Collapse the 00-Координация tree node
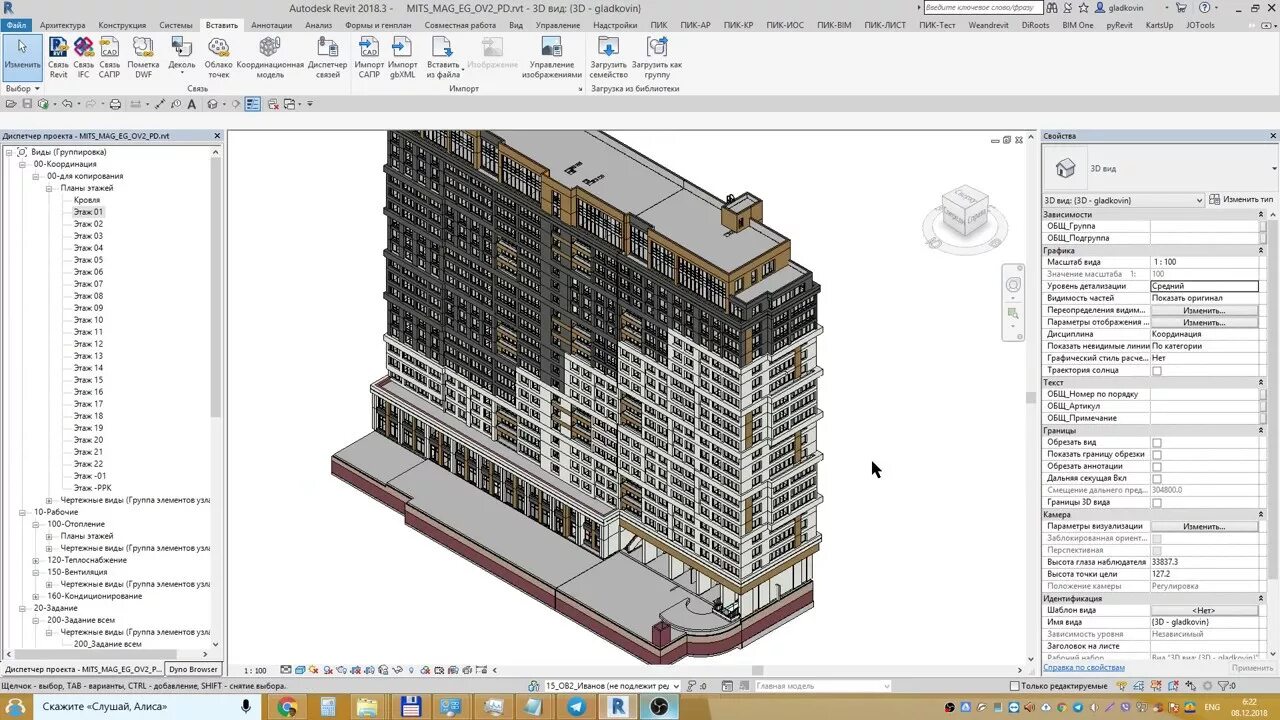The height and width of the screenshot is (720, 1280). (x=23, y=164)
